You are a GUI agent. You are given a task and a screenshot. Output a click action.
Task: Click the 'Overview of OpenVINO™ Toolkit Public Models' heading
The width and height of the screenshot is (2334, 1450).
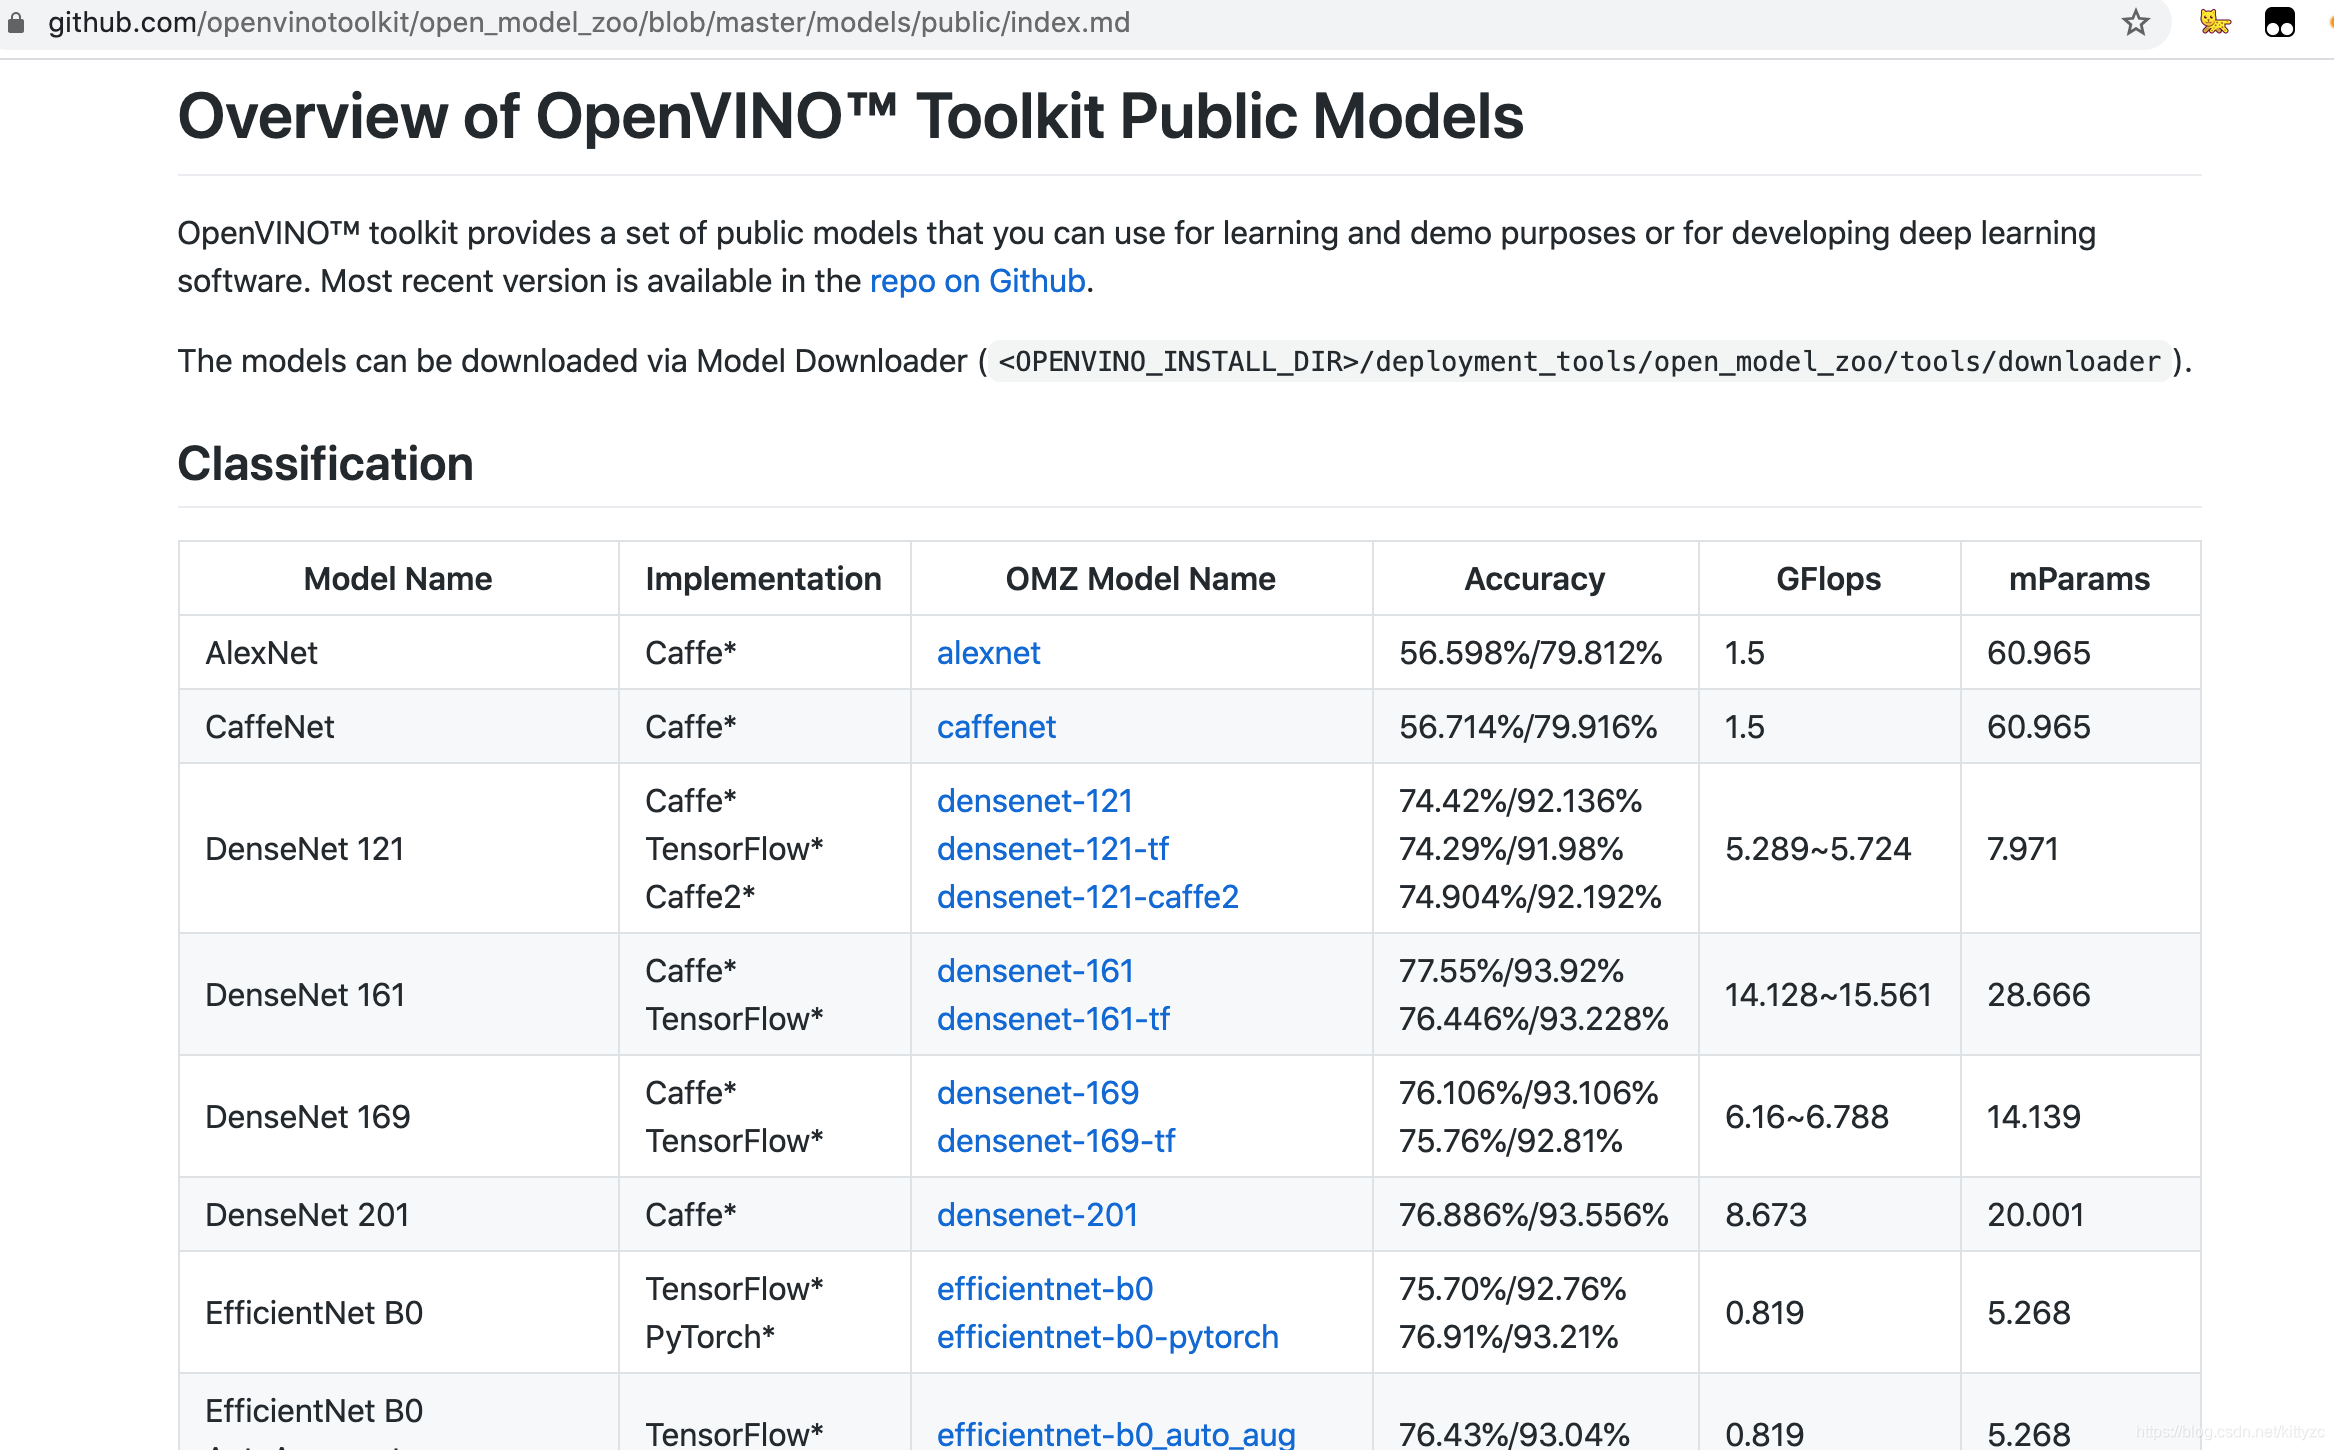pos(850,116)
